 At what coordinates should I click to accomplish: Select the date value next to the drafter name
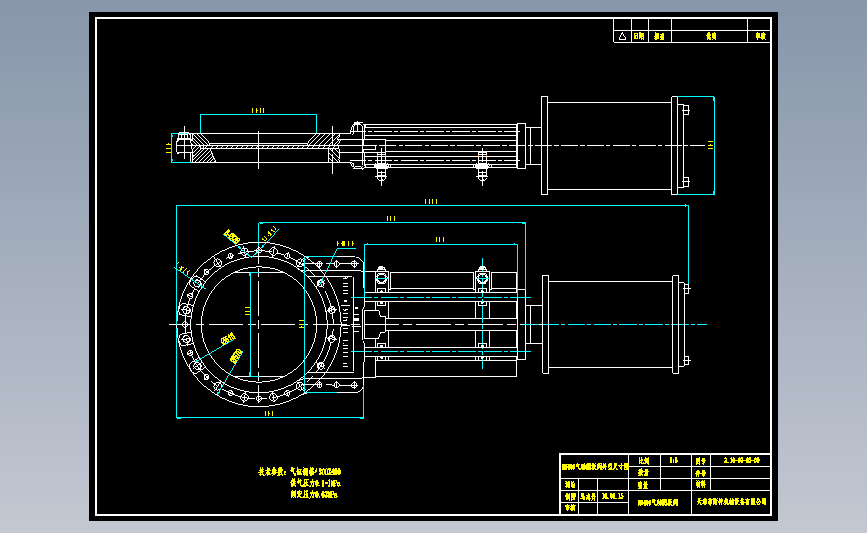pos(613,497)
